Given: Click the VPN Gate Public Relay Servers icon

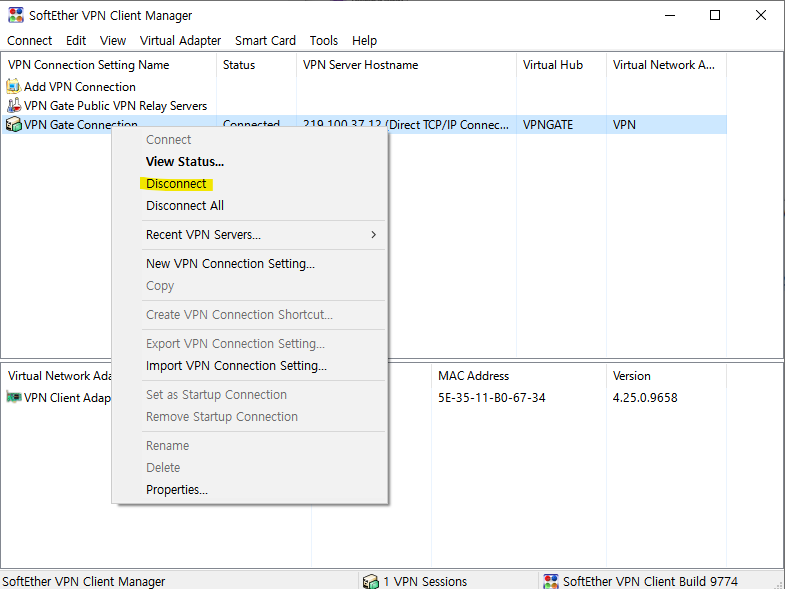Looking at the screenshot, I should coord(14,105).
